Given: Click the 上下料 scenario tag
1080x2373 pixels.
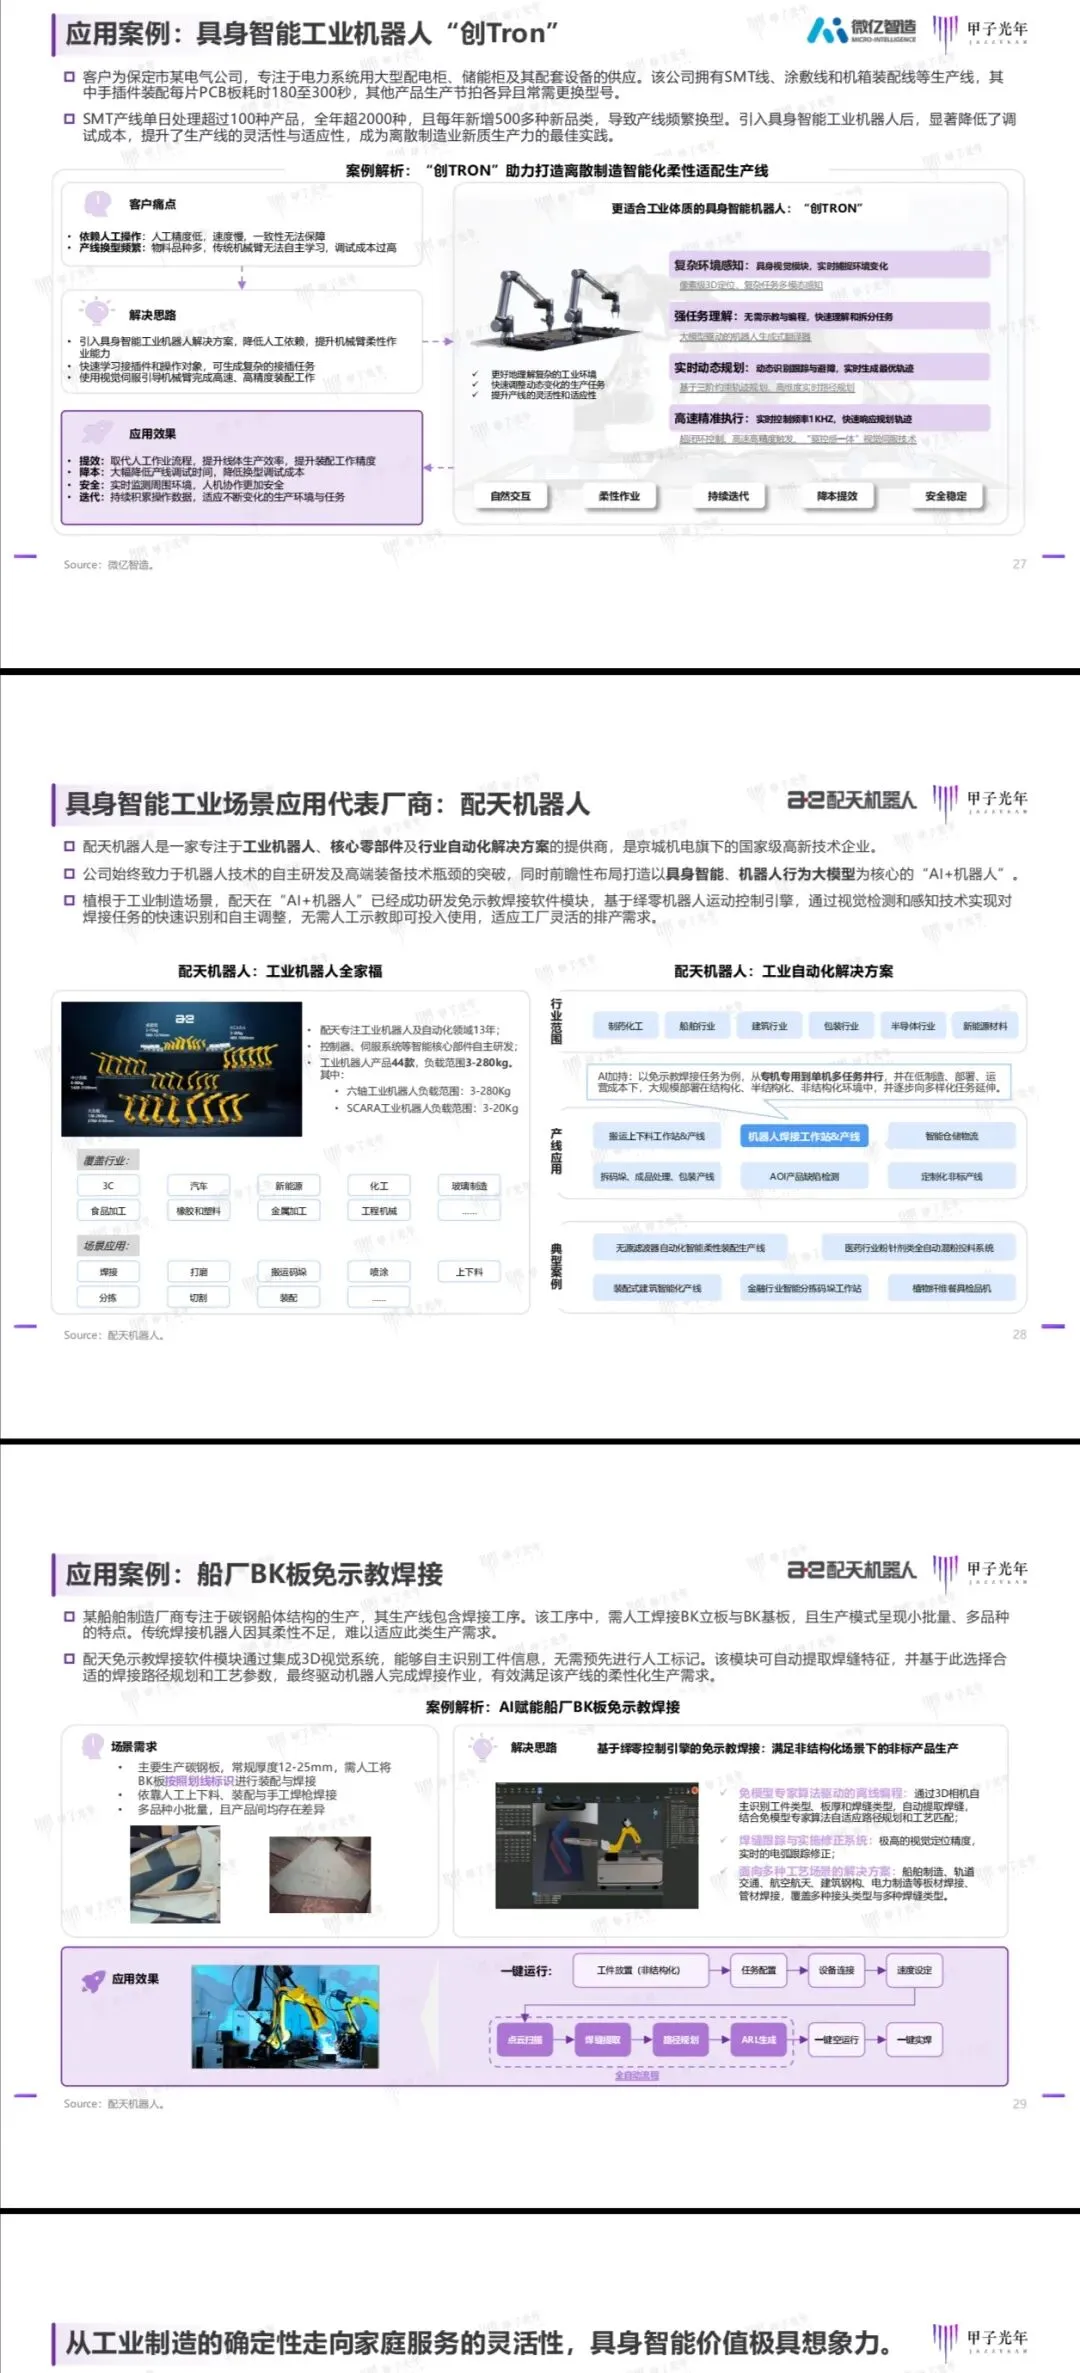Looking at the screenshot, I should pyautogui.click(x=469, y=1272).
